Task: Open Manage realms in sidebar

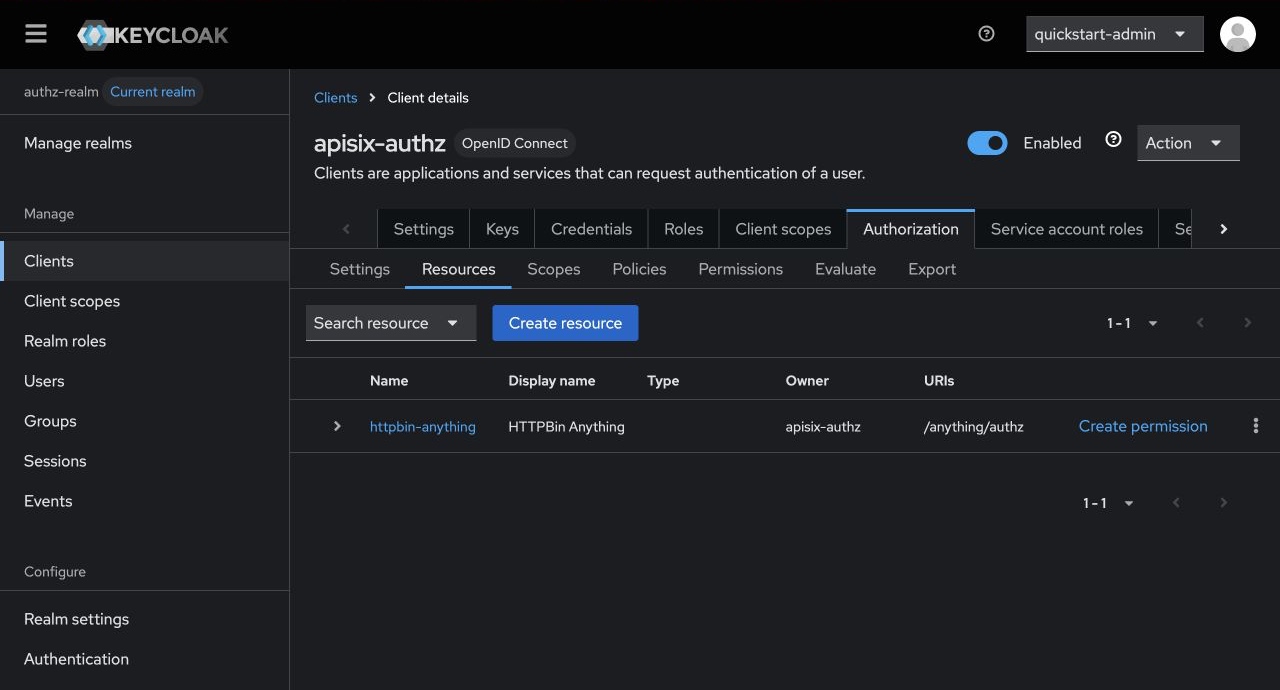Action: 144,143
